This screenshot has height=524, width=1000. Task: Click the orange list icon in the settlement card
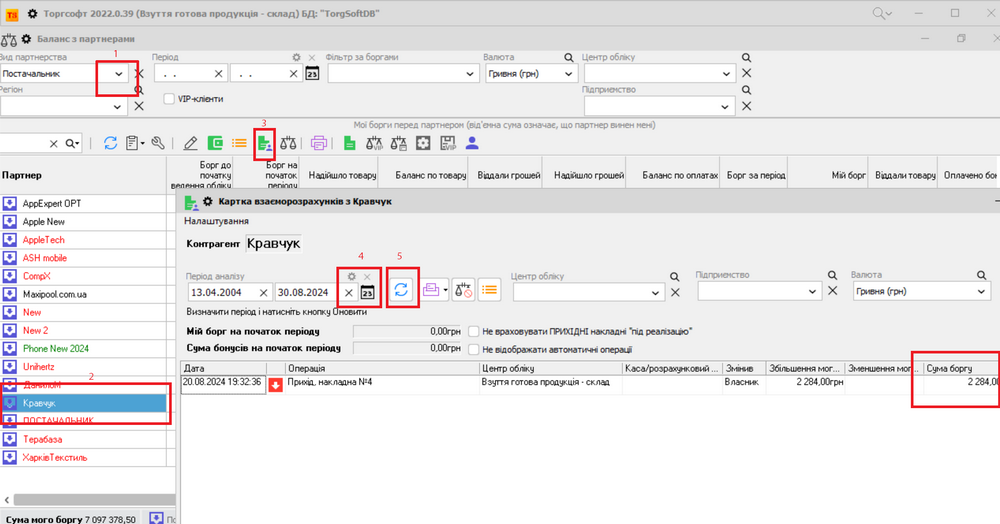pyautogui.click(x=489, y=290)
